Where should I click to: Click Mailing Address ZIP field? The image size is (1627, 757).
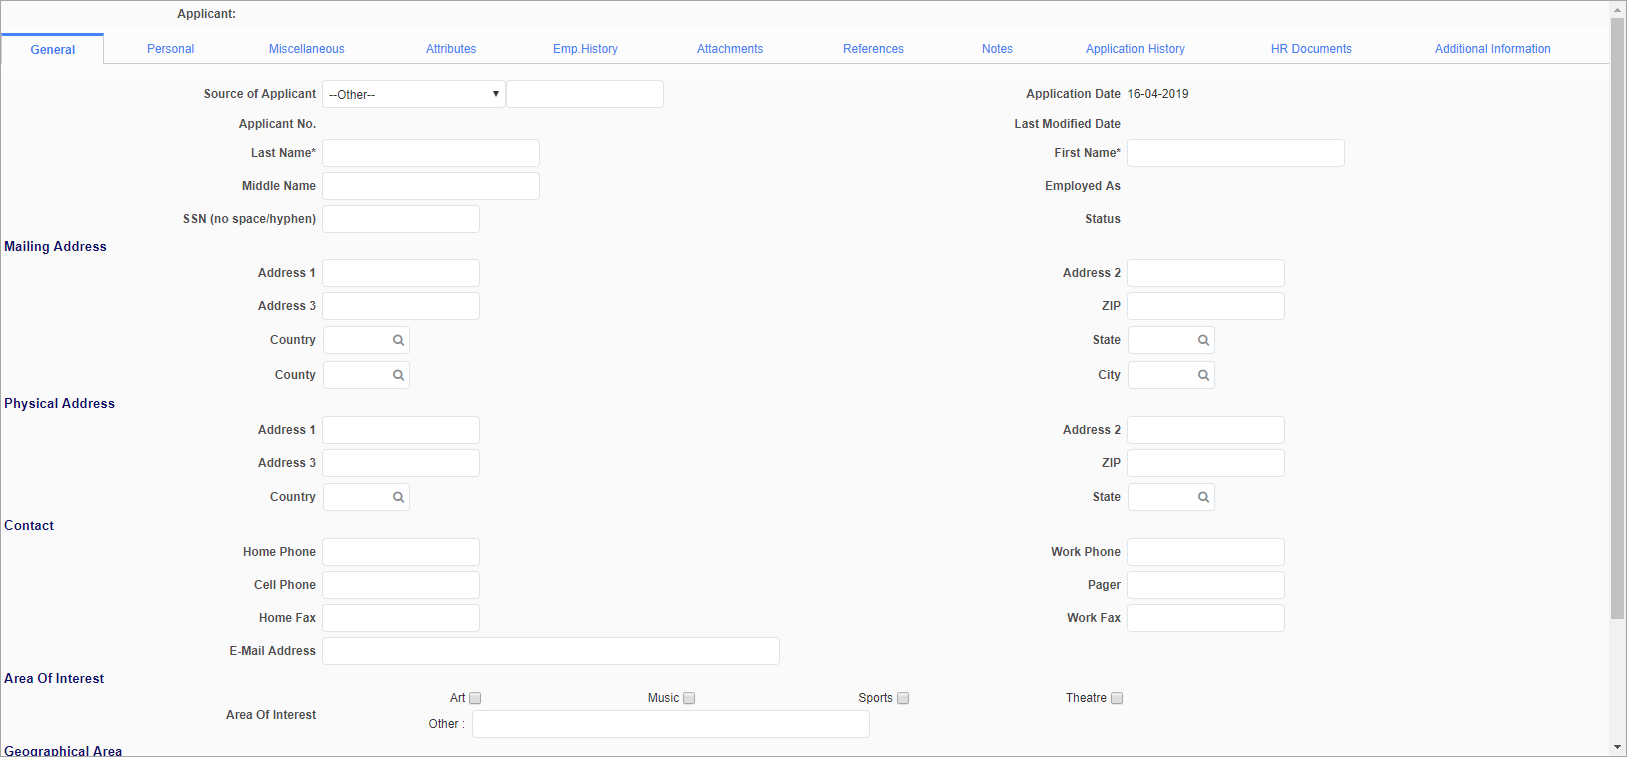pos(1206,306)
